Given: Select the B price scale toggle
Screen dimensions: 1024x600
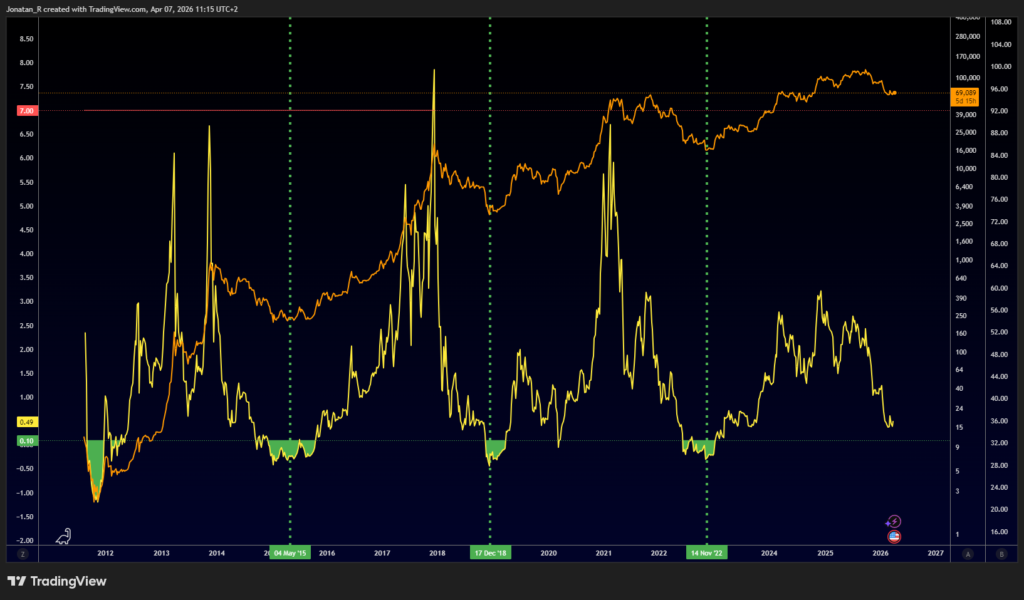Looking at the screenshot, I should pyautogui.click(x=1001, y=554).
